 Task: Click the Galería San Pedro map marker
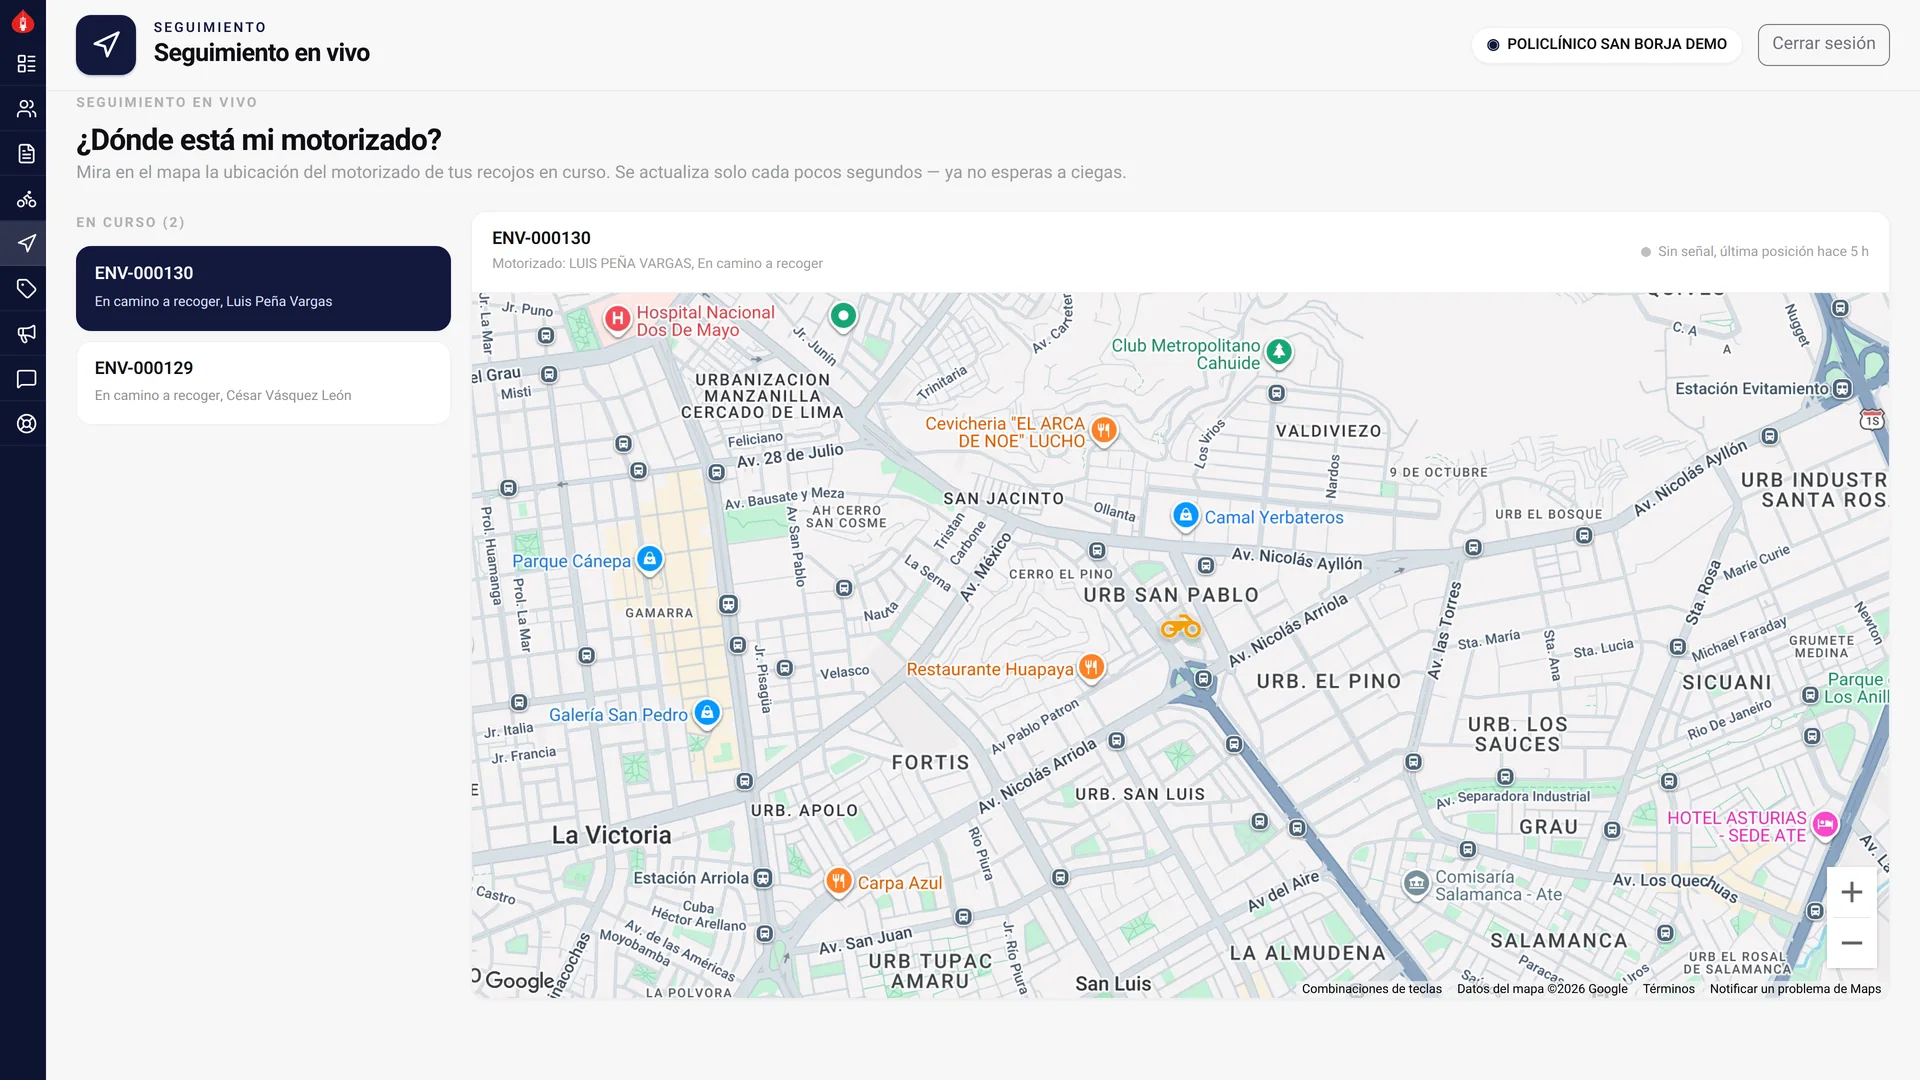tap(707, 714)
